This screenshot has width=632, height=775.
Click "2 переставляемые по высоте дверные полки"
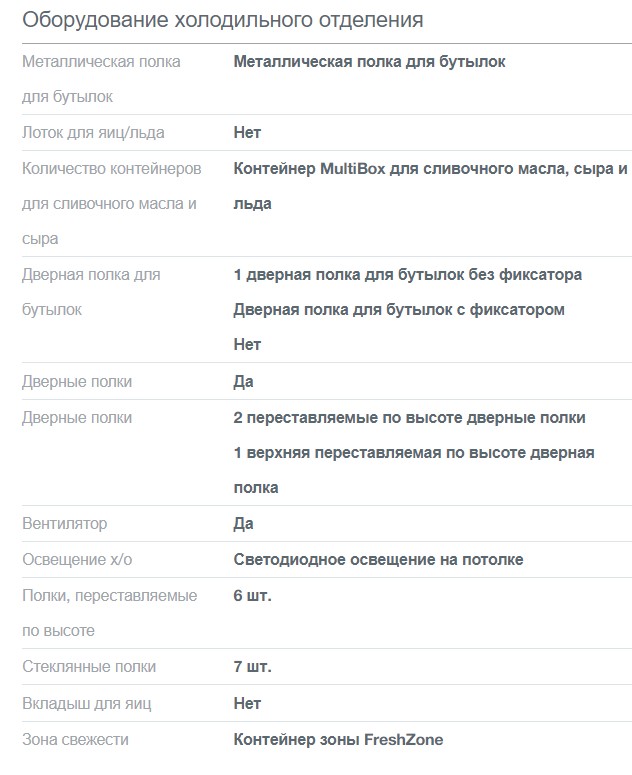click(x=409, y=417)
